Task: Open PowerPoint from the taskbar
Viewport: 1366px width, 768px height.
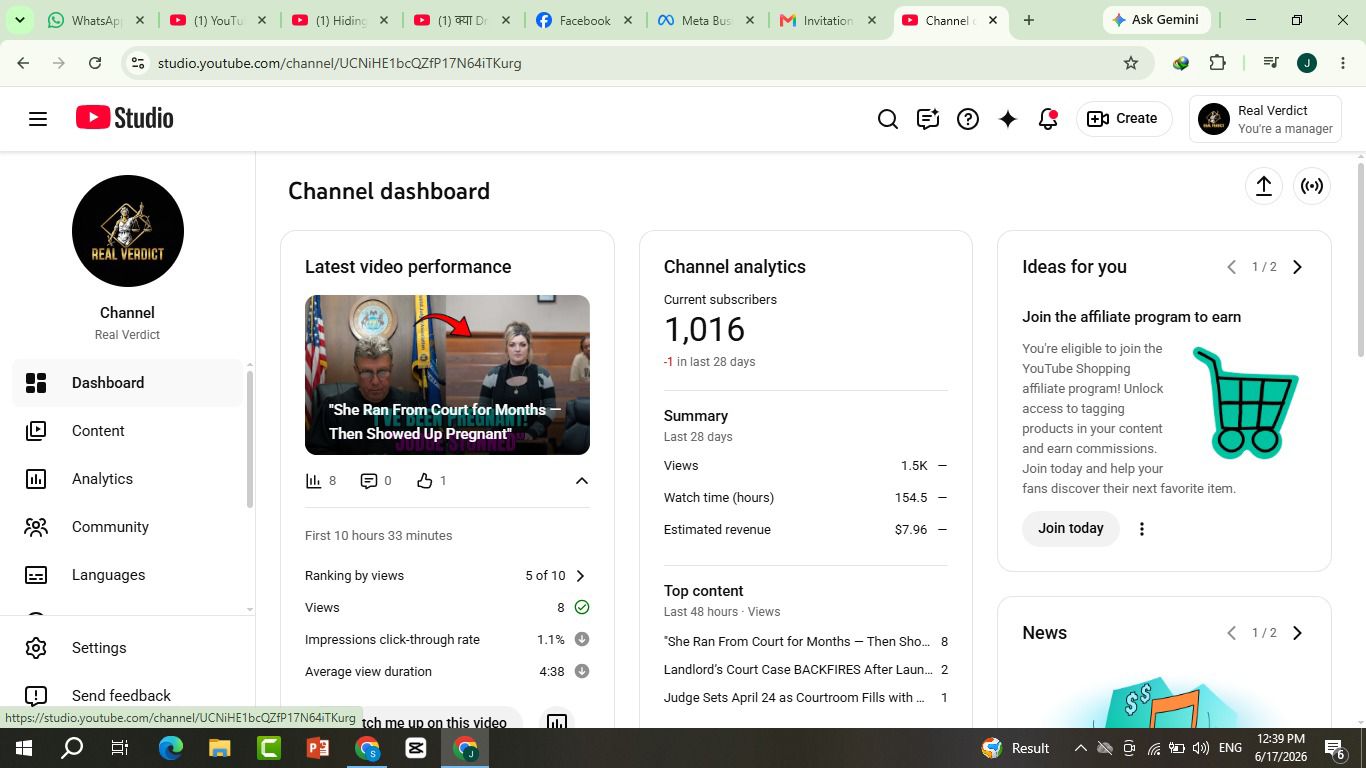Action: pos(318,748)
